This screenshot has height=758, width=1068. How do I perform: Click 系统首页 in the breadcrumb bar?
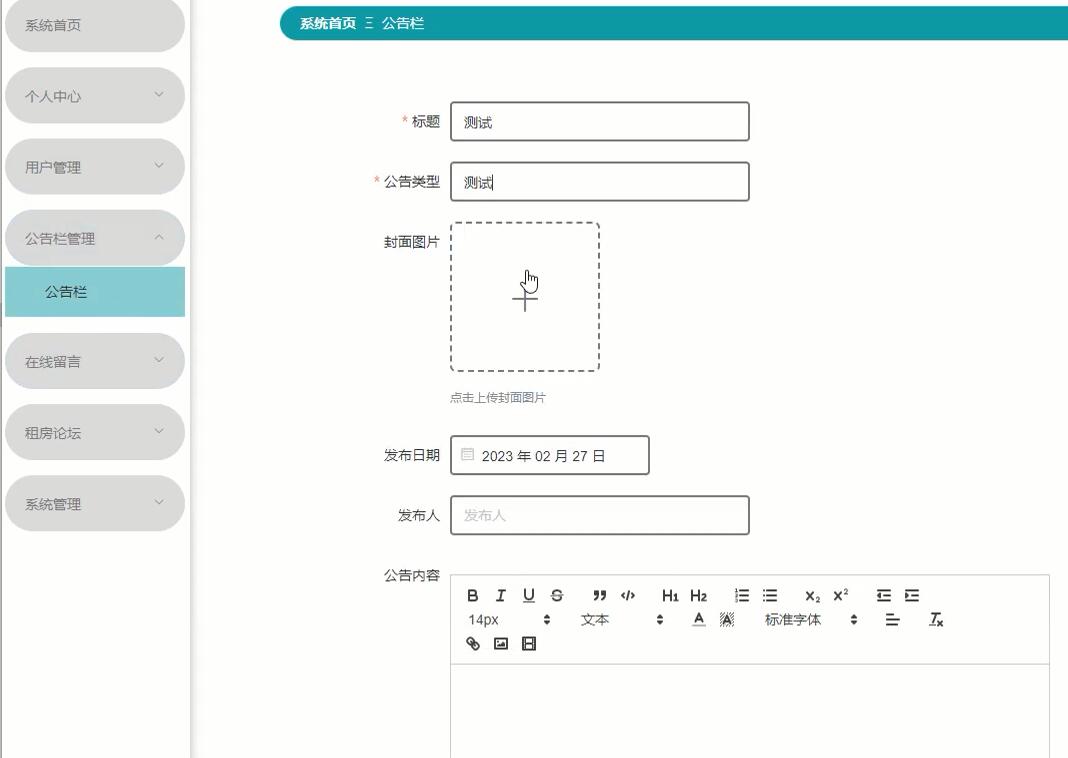point(328,23)
